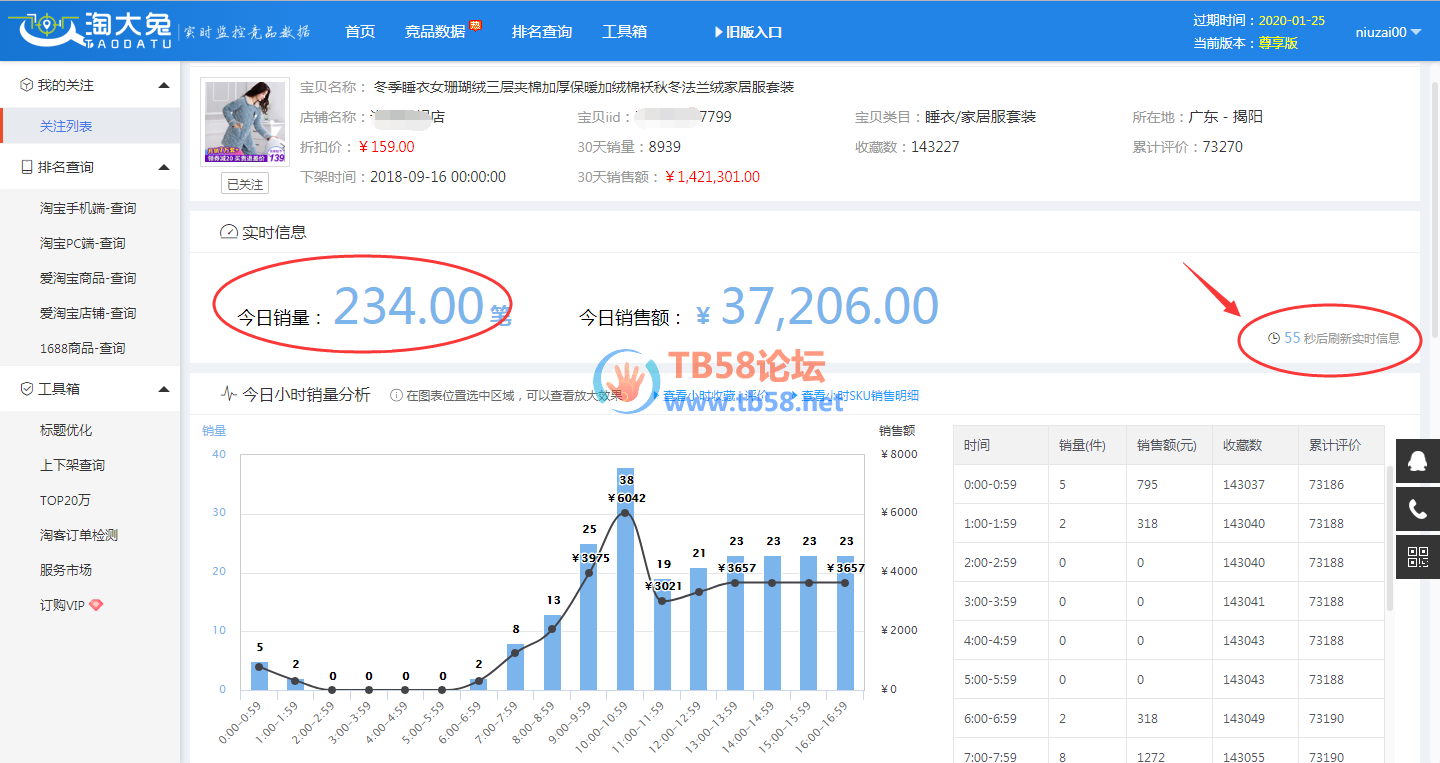This screenshot has width=1440, height=763.
Task: Open 爱淘宝店铺-查询
Action: 88,313
